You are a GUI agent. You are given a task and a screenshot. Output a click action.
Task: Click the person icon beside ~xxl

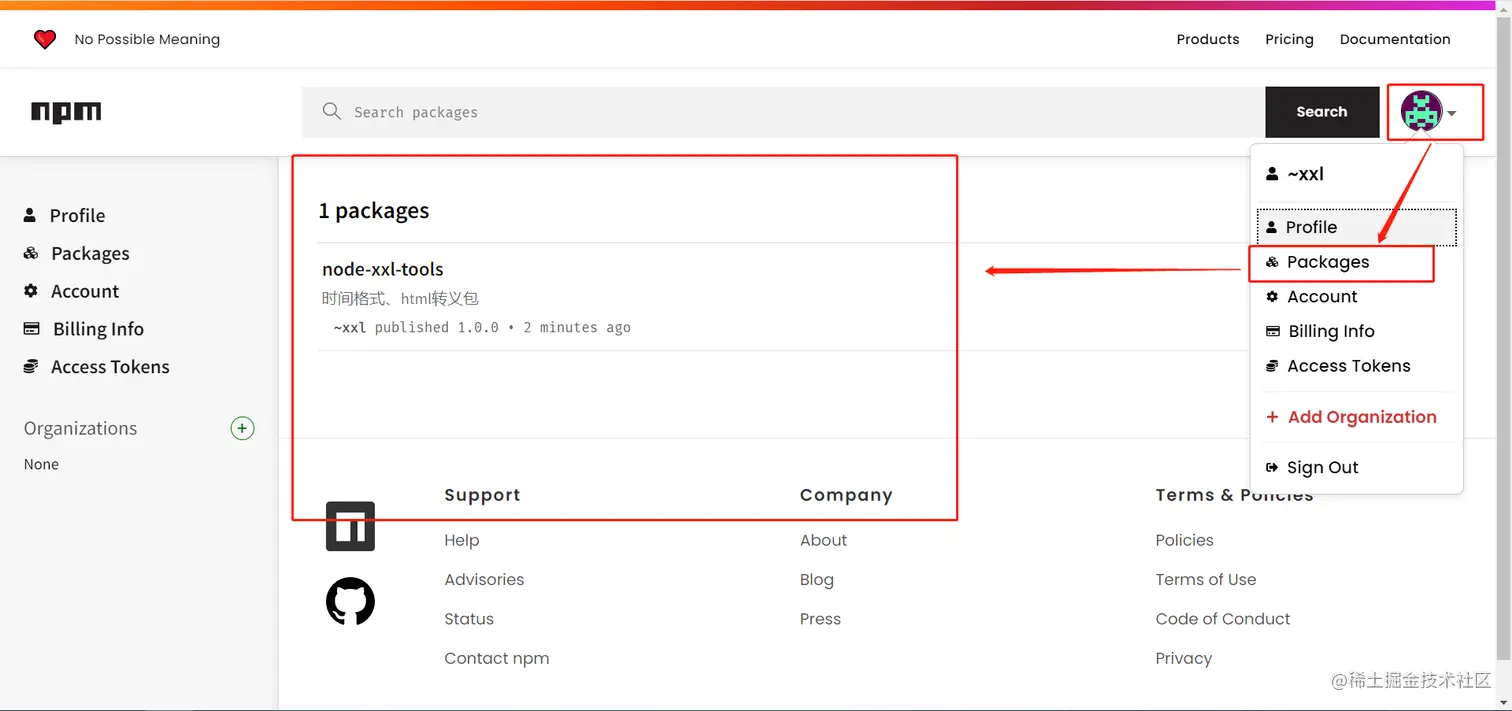pos(1272,174)
